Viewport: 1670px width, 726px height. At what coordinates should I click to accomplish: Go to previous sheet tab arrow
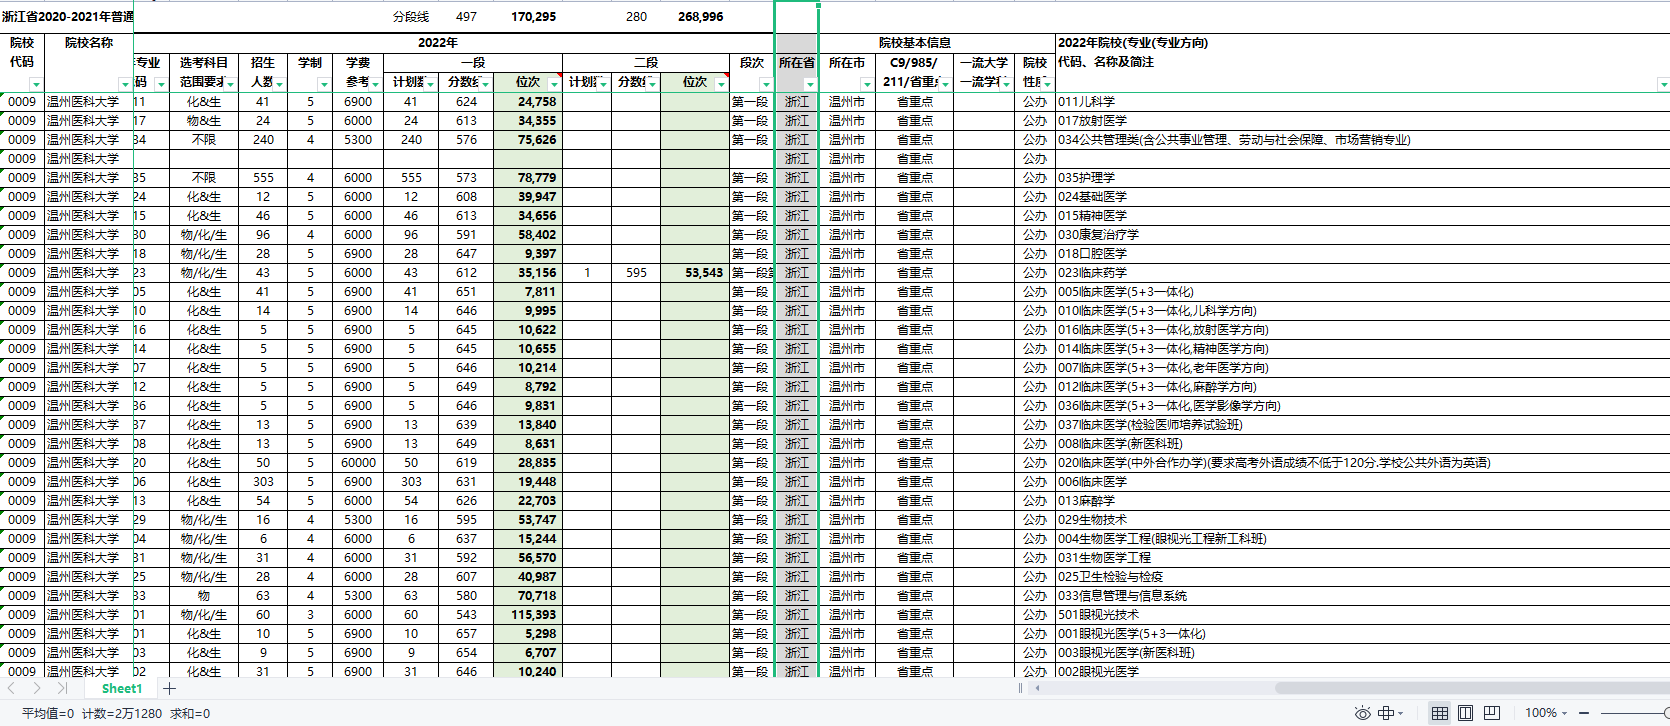point(12,688)
